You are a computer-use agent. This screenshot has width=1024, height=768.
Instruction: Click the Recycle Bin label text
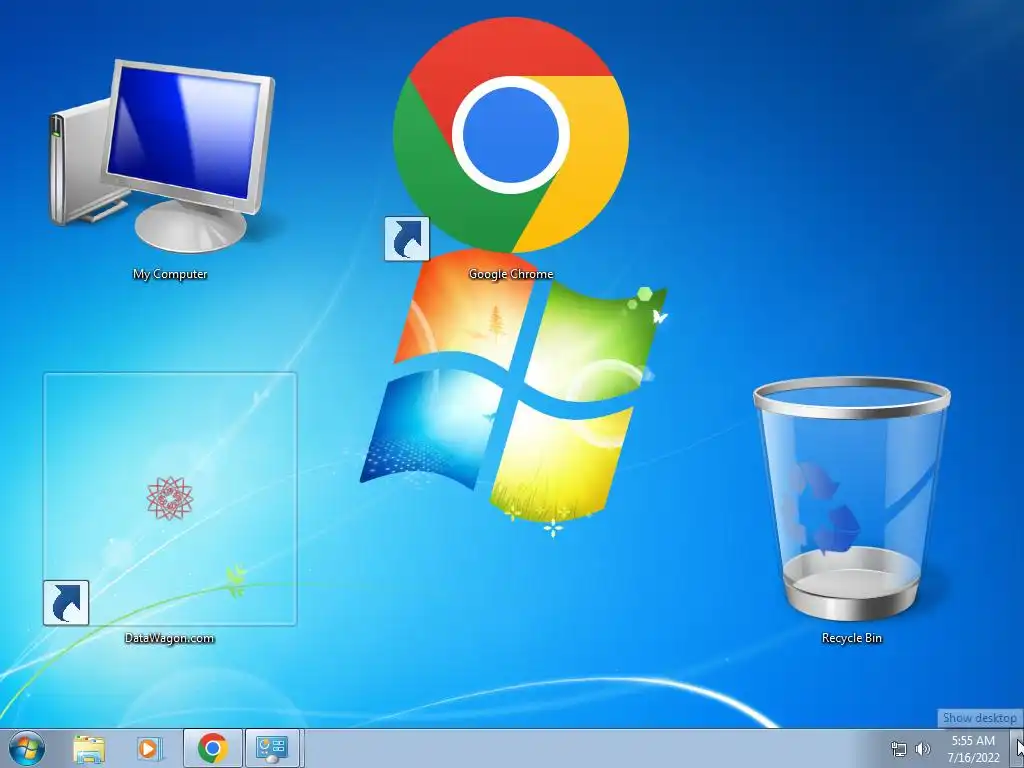point(852,638)
